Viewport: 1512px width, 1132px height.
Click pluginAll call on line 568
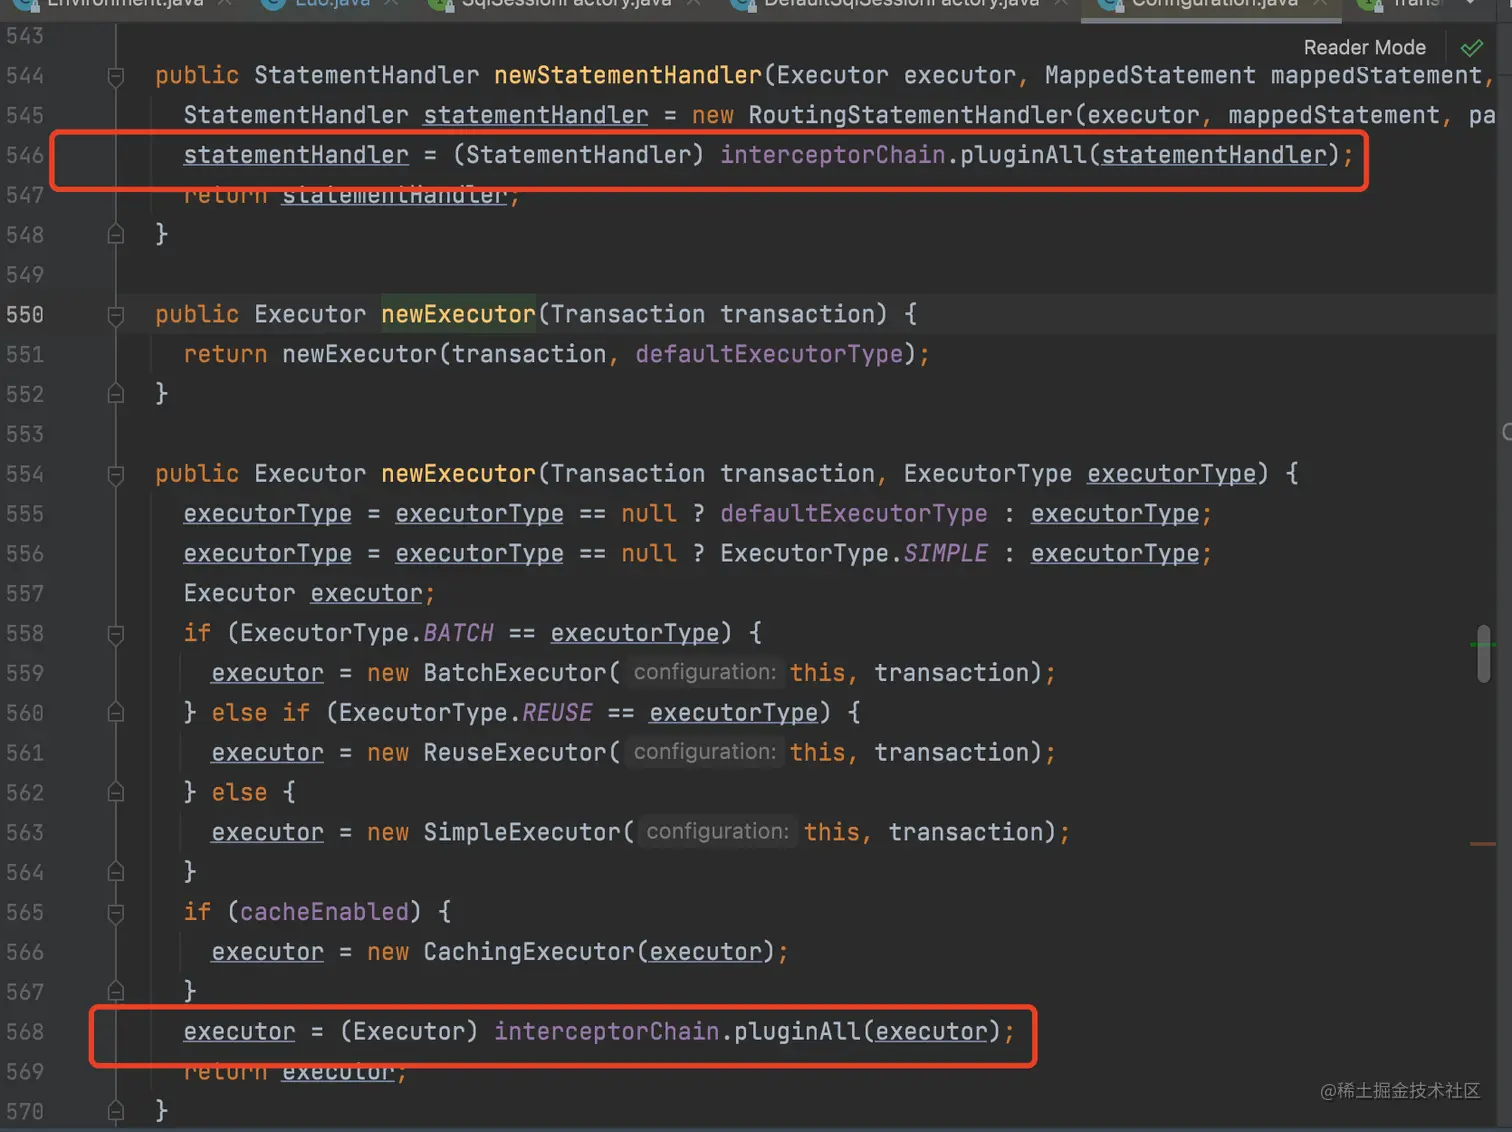(797, 1031)
